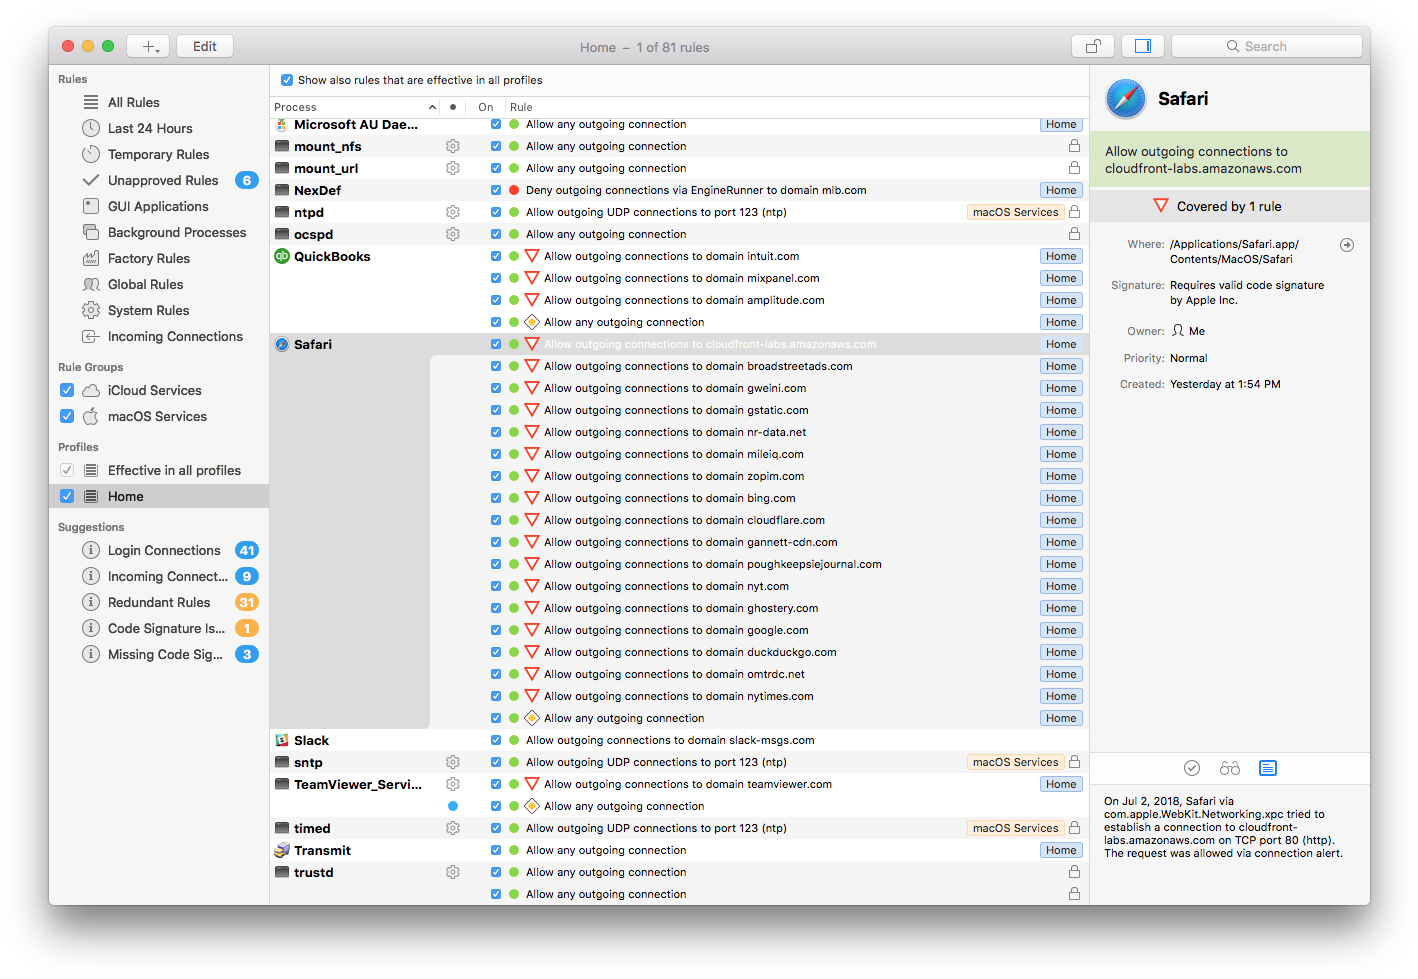This screenshot has height=979, width=1418.
Task: Click the red triangle on nytimes.com rule
Action: click(532, 696)
